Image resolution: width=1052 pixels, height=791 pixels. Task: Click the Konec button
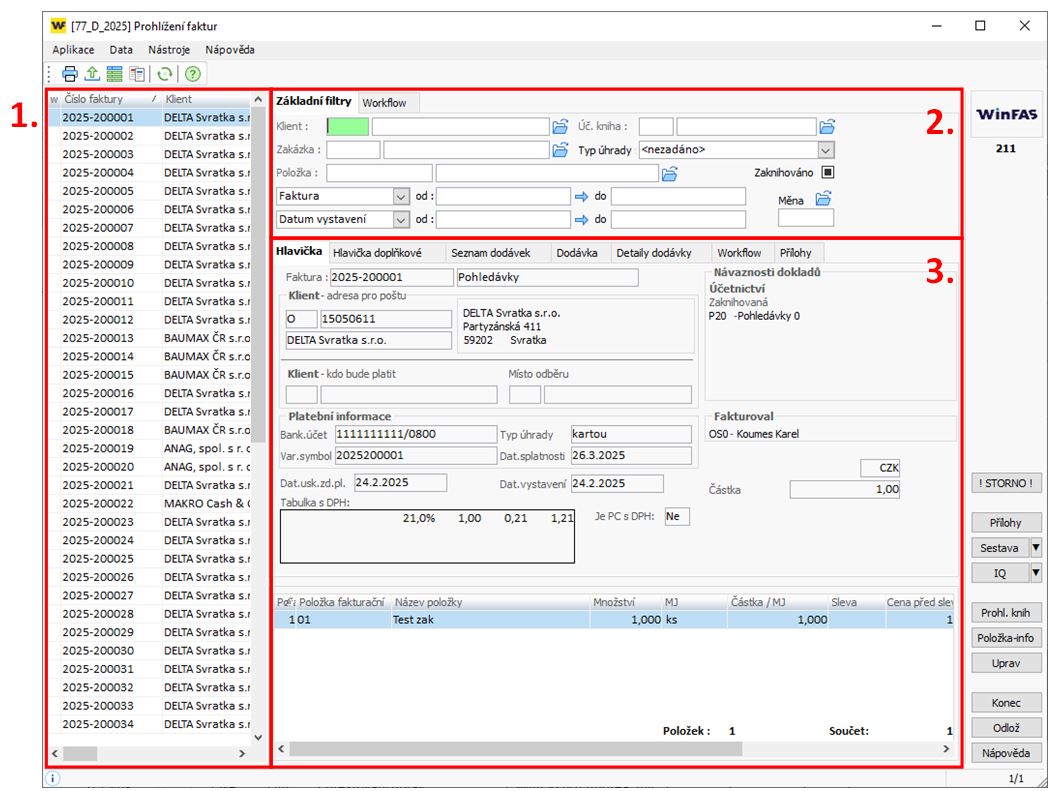pos(1006,702)
